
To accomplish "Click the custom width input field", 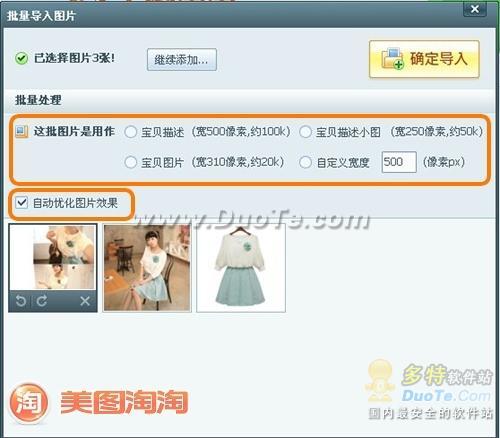I will pyautogui.click(x=399, y=162).
